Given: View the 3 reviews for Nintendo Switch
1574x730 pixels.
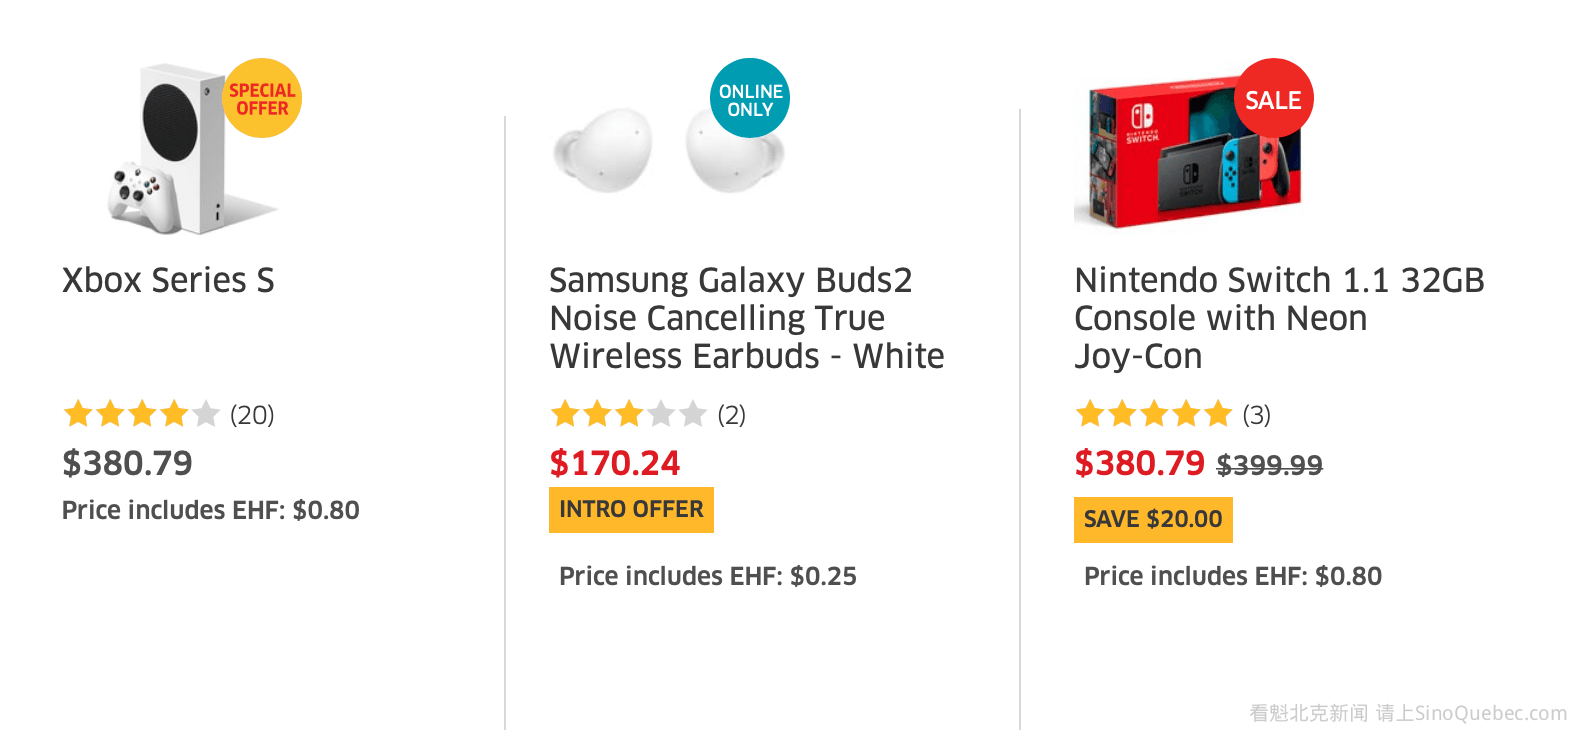Looking at the screenshot, I should click(x=1257, y=415).
